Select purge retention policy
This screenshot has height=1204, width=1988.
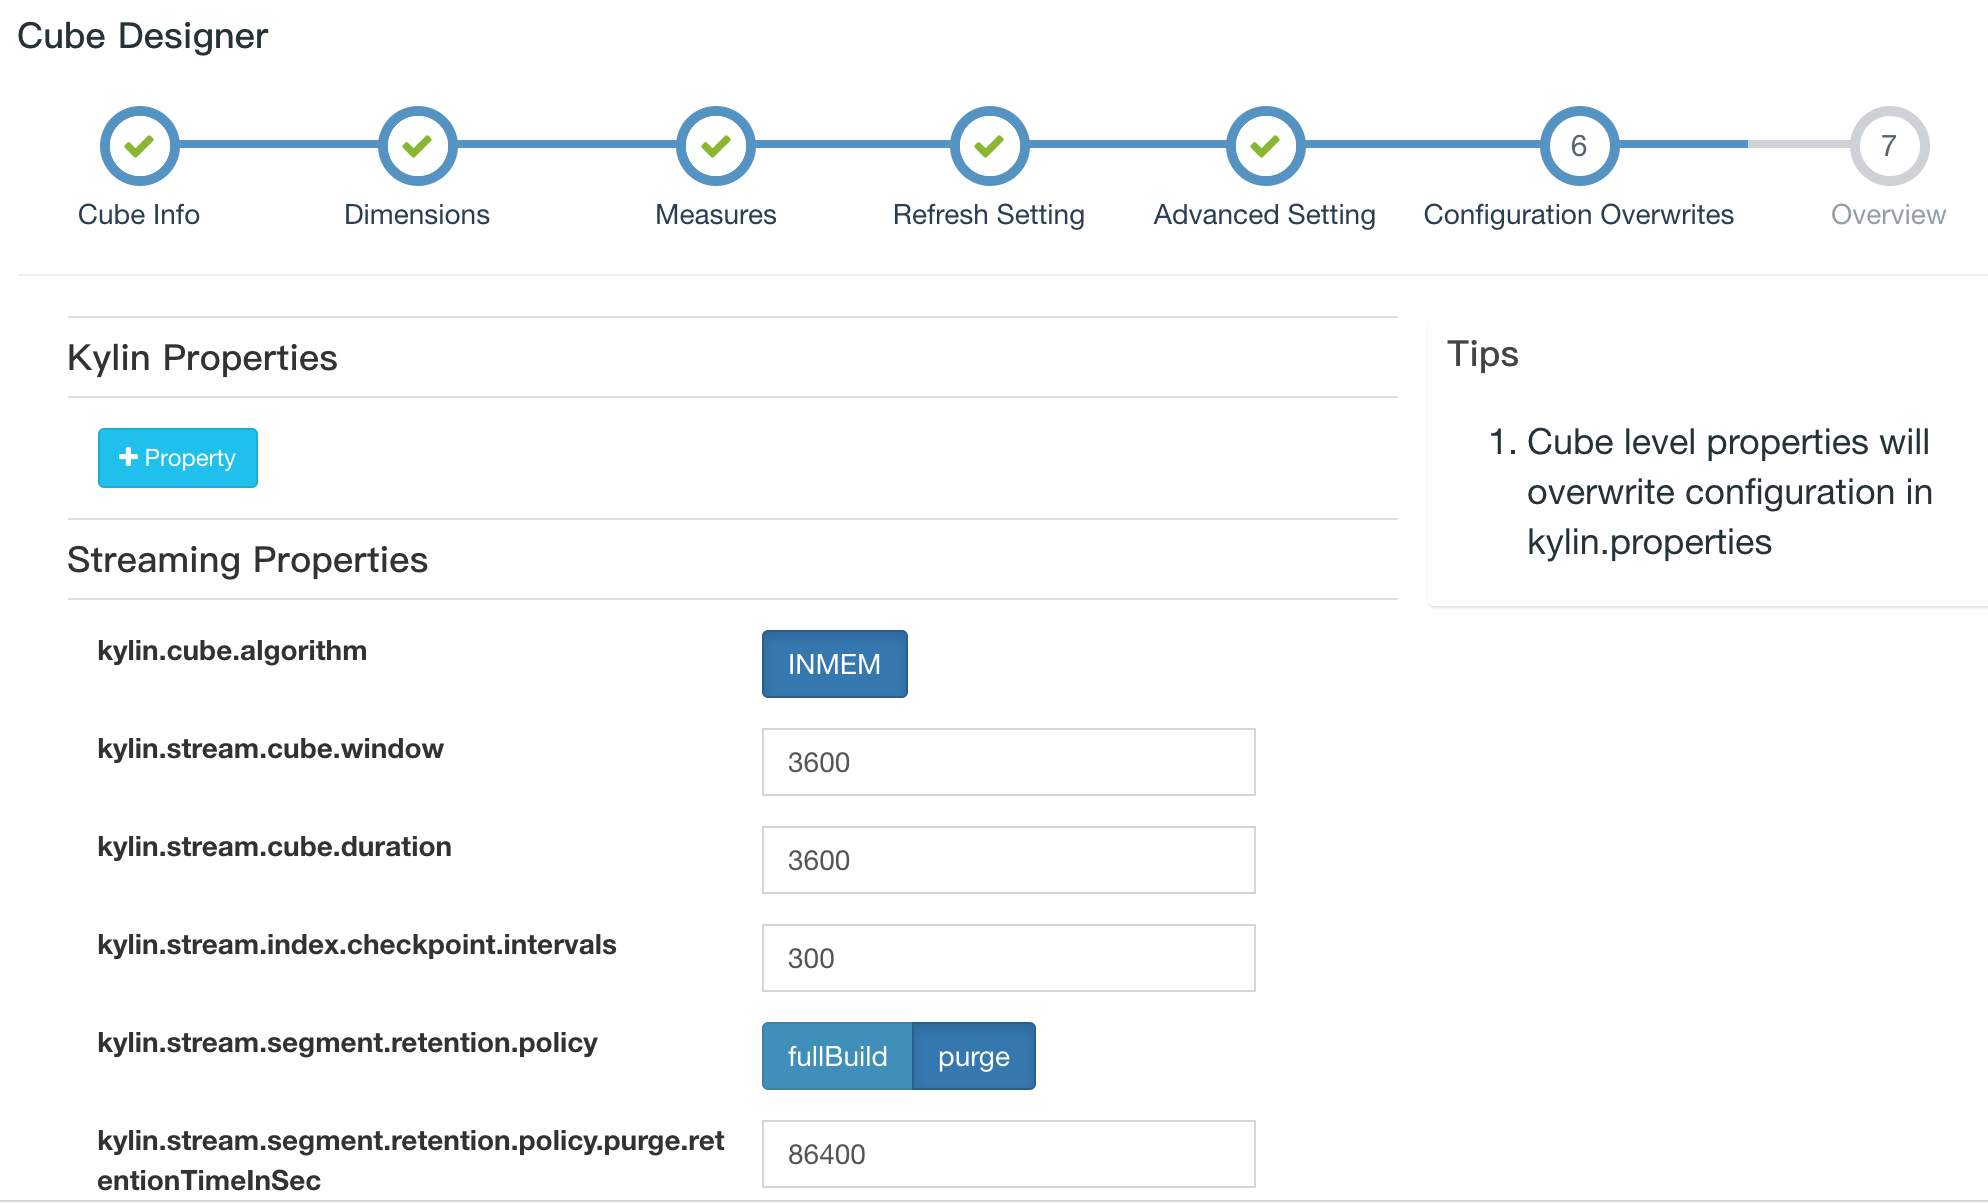pyautogui.click(x=973, y=1056)
